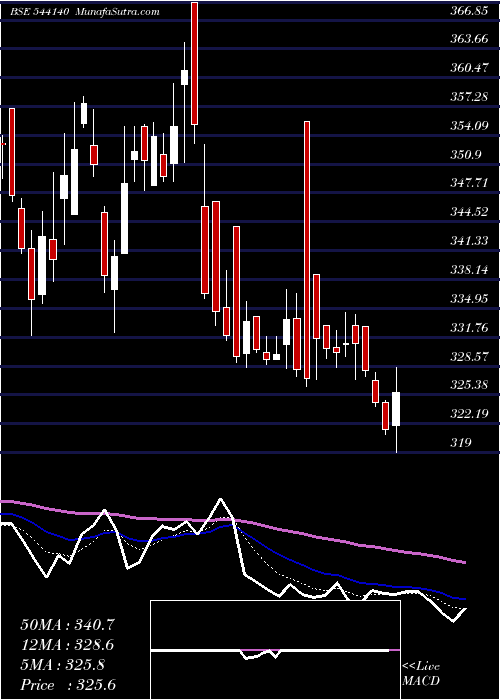Click the 357.28 price level label
Image resolution: width=500 pixels, height=700 pixels.
(468, 97)
